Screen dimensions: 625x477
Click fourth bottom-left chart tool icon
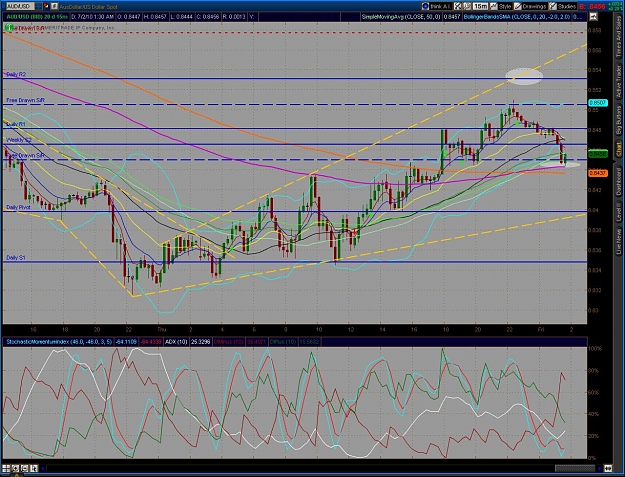(x=33, y=468)
